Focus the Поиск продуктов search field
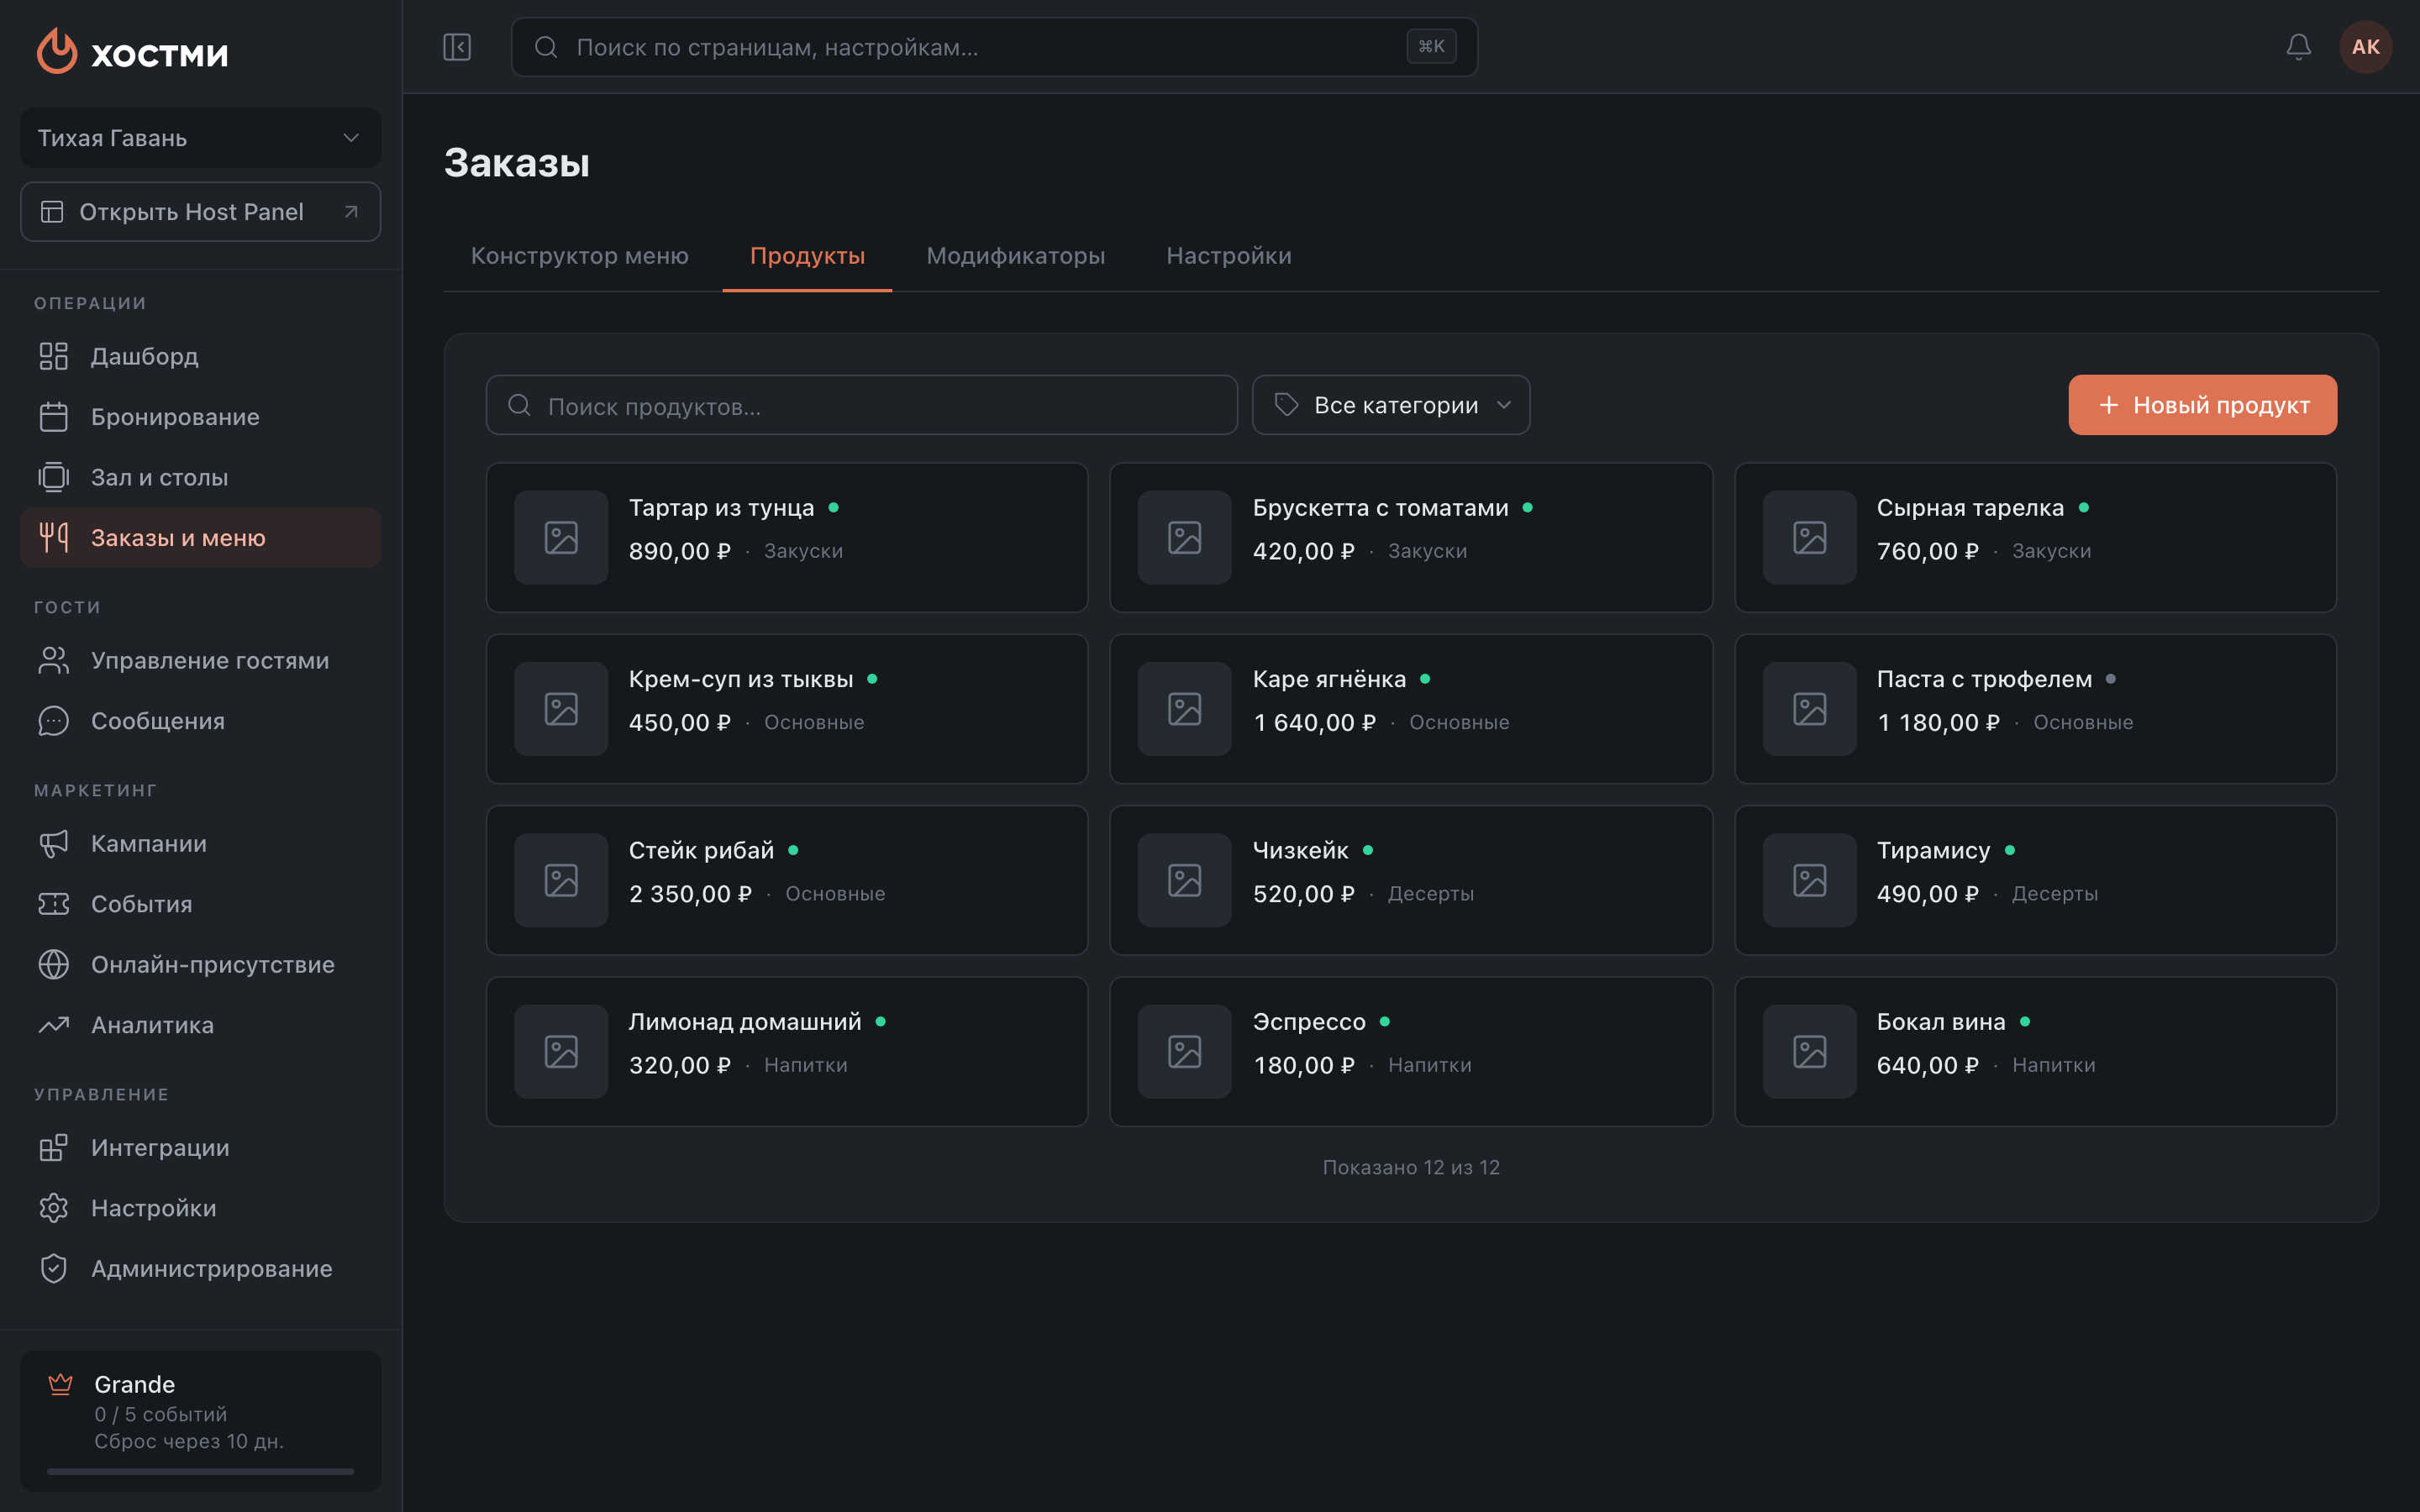Image resolution: width=2420 pixels, height=1512 pixels. pyautogui.click(x=862, y=405)
